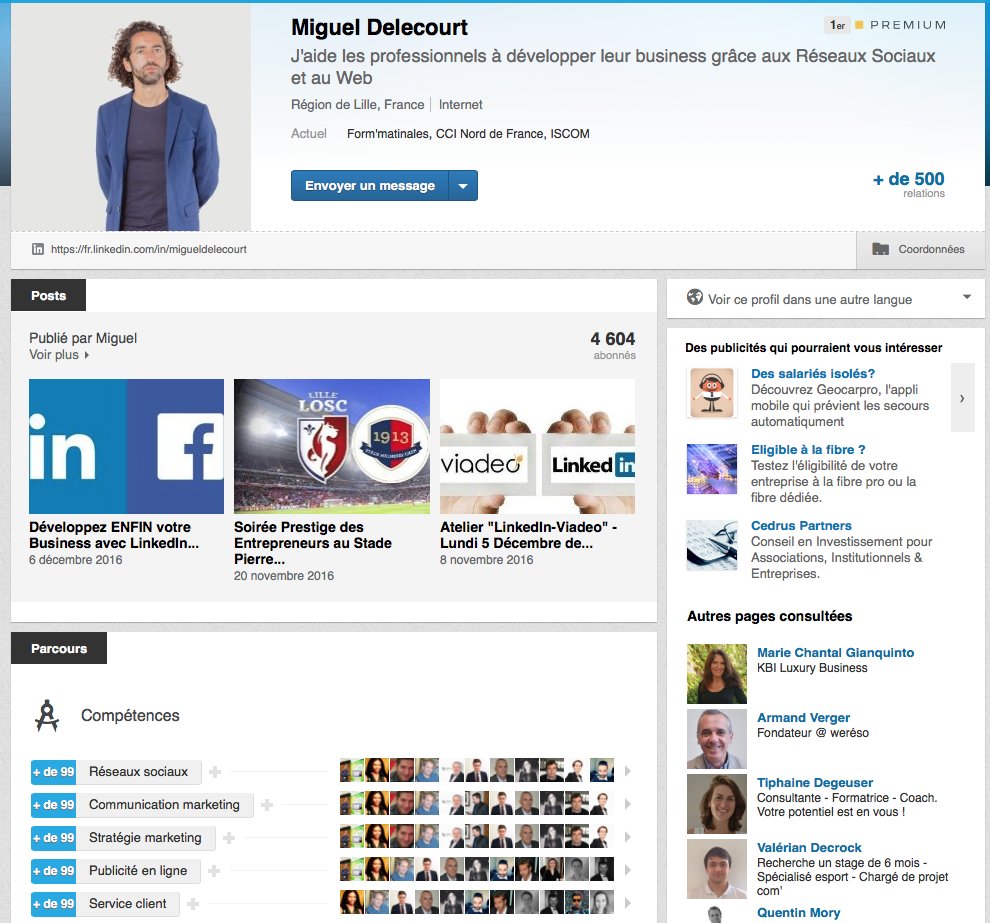The image size is (990, 923).
Task: Open the Envoyer un message dropdown arrow
Action: pyautogui.click(x=463, y=186)
